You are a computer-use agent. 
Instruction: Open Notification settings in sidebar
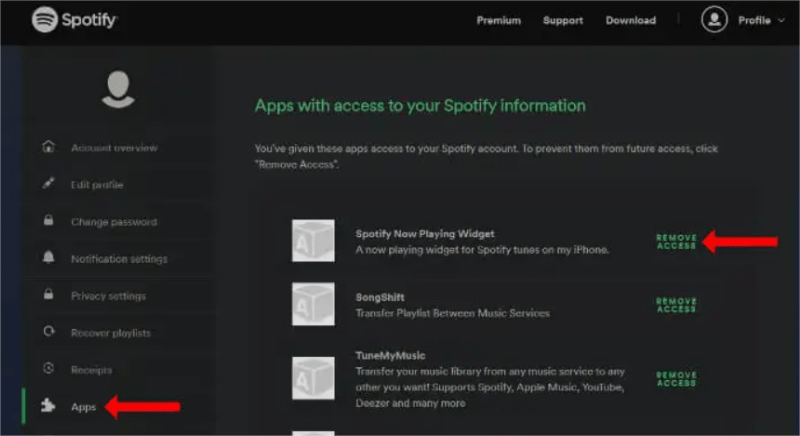coord(119,259)
